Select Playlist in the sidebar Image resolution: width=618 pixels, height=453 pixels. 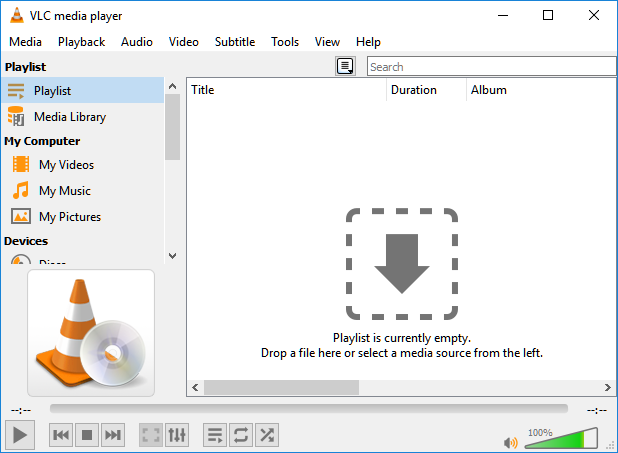pos(82,90)
